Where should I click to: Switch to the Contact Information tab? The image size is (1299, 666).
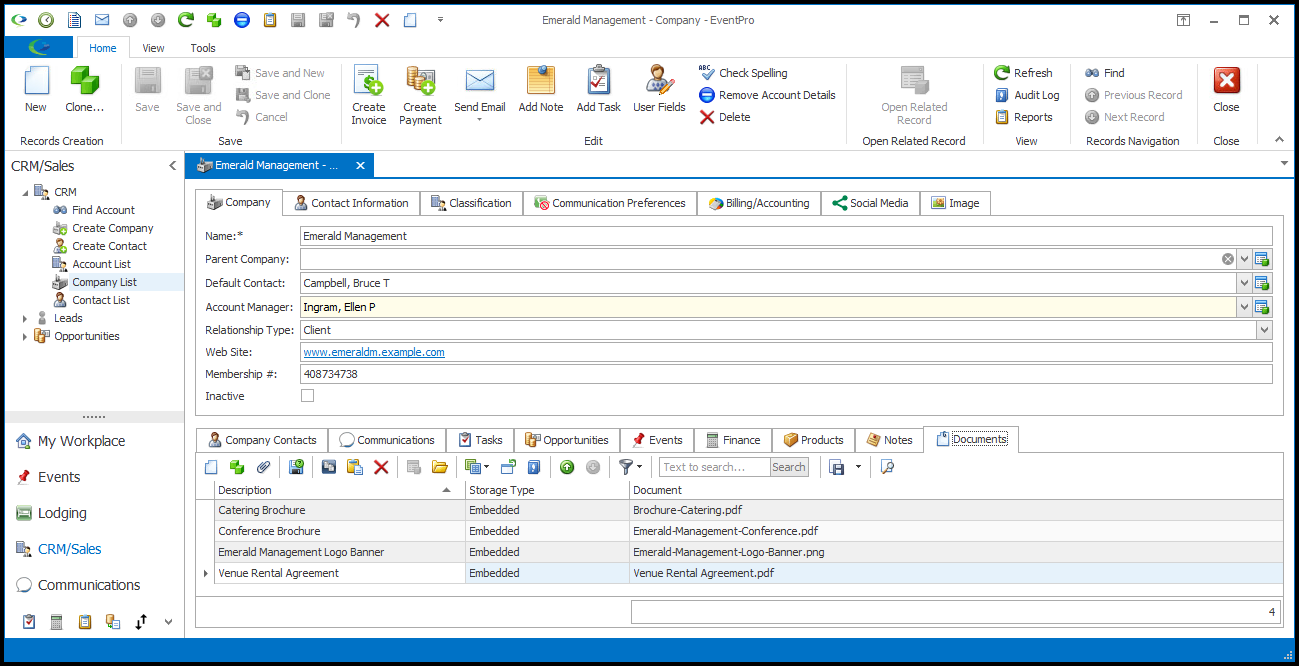351,203
